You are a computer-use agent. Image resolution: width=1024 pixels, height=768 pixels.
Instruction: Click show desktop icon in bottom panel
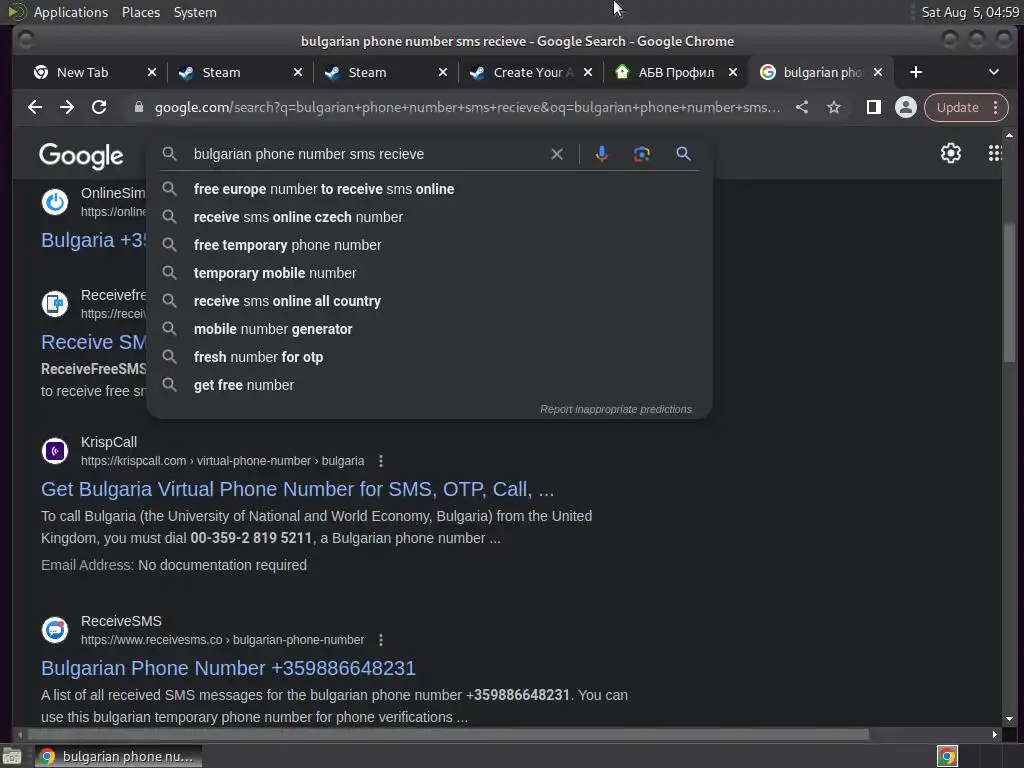click(12, 756)
